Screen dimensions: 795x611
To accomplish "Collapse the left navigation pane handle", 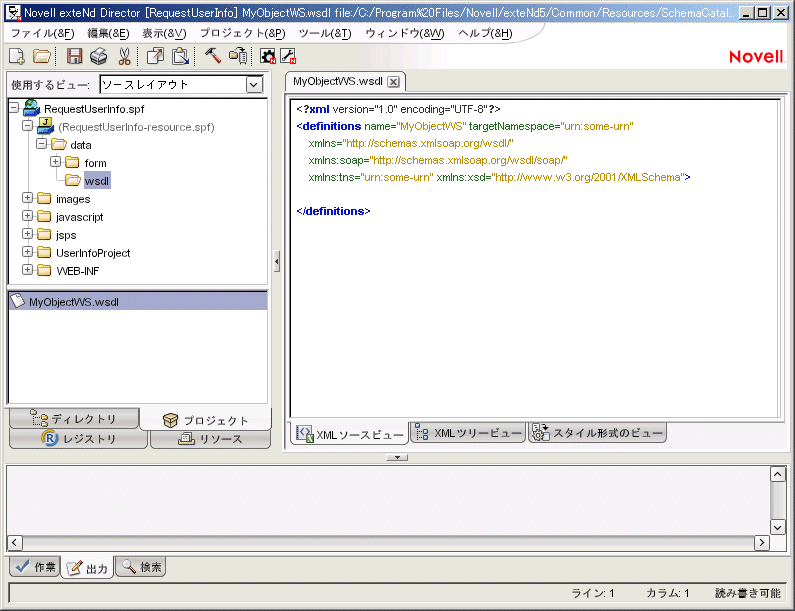I will 276,262.
